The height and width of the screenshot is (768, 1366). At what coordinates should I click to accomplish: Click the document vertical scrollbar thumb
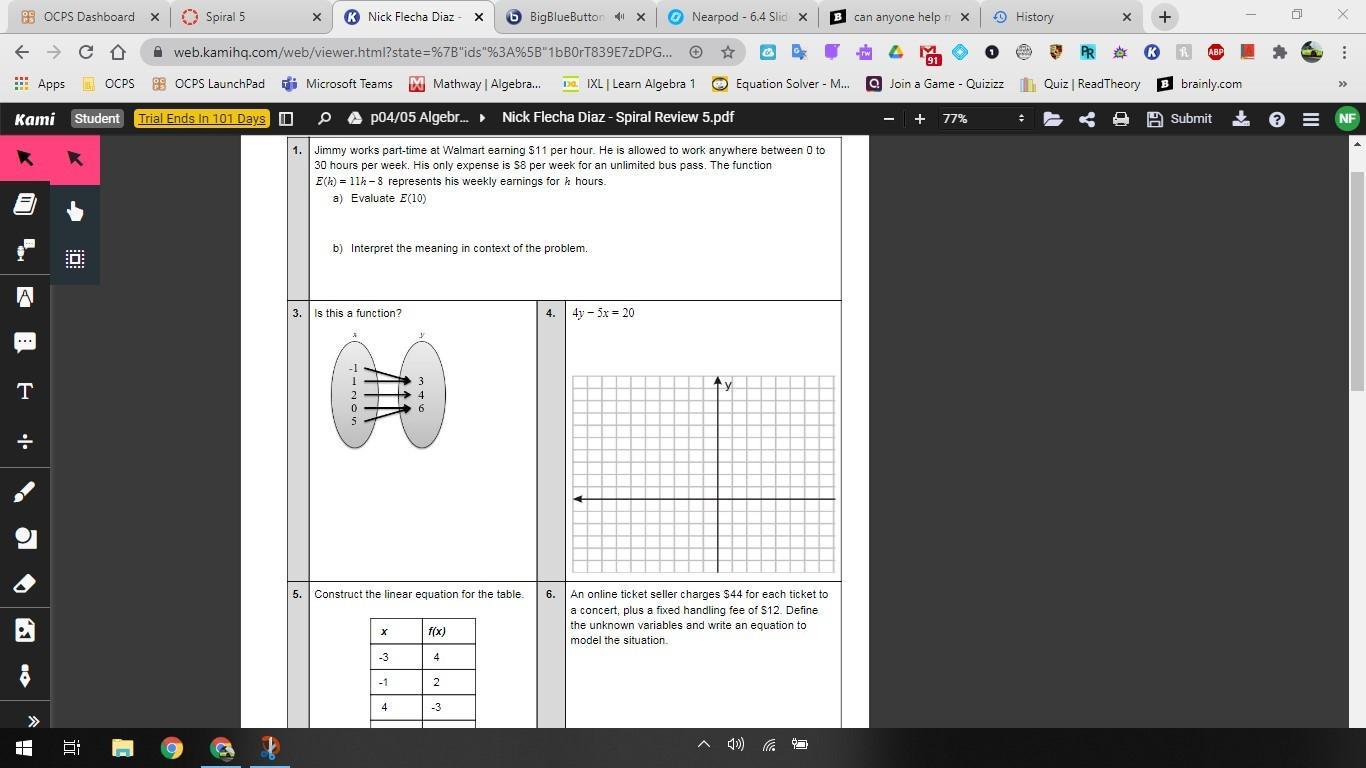[x=1357, y=280]
